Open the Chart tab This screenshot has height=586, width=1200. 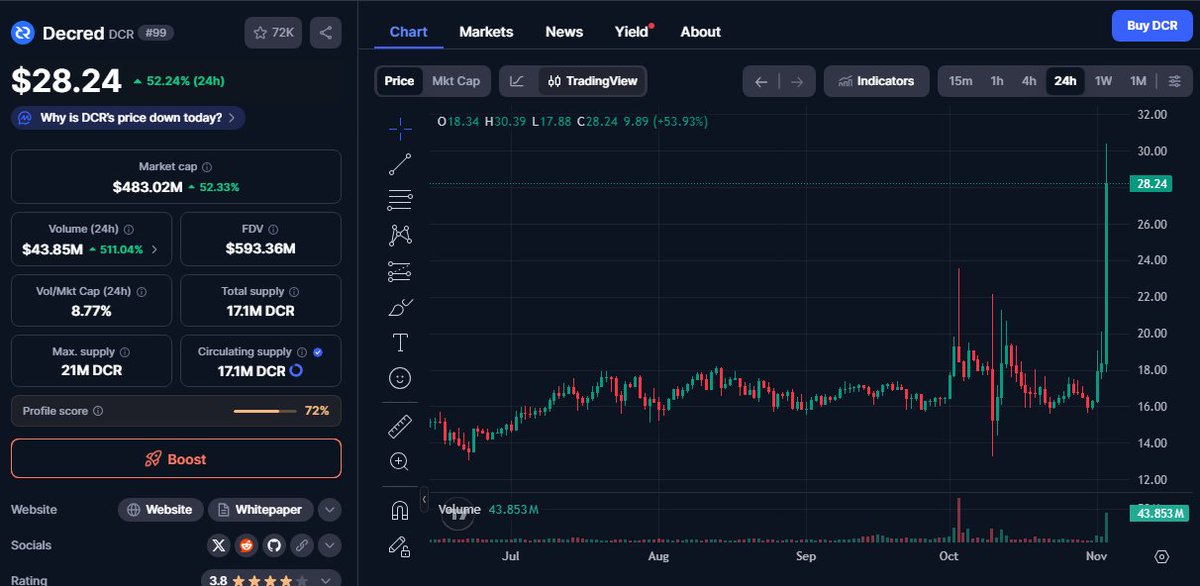(408, 32)
